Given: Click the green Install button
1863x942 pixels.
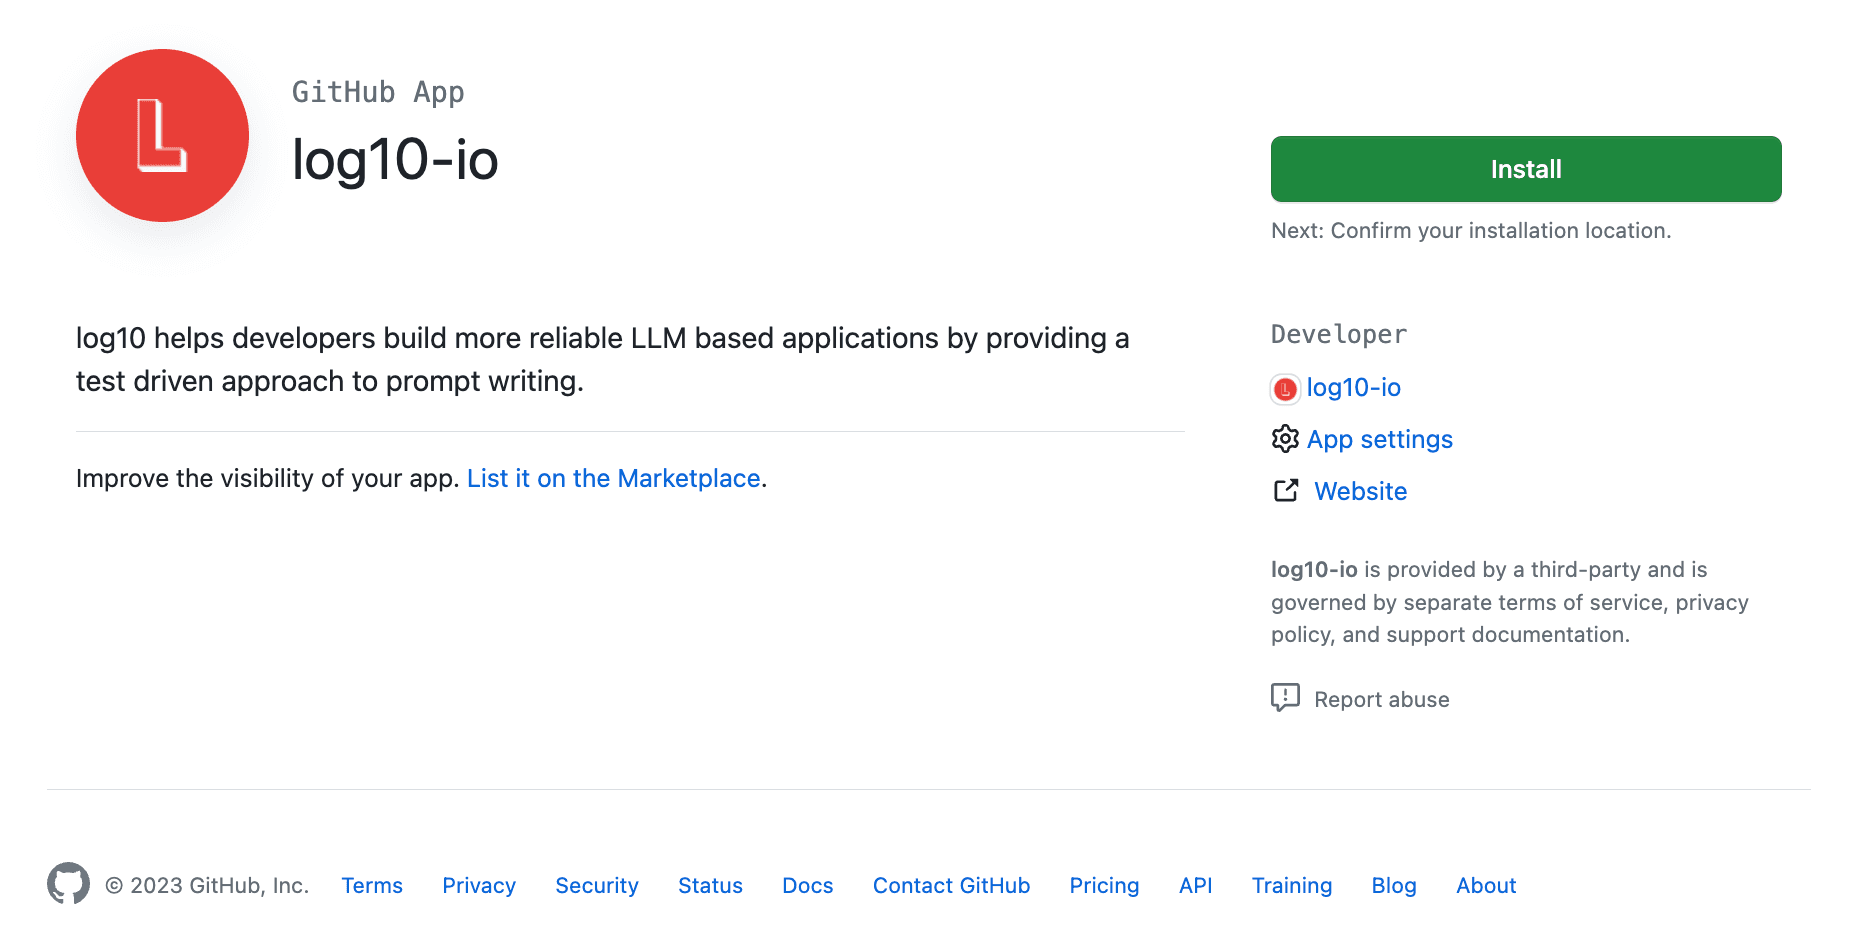Looking at the screenshot, I should click(1526, 169).
